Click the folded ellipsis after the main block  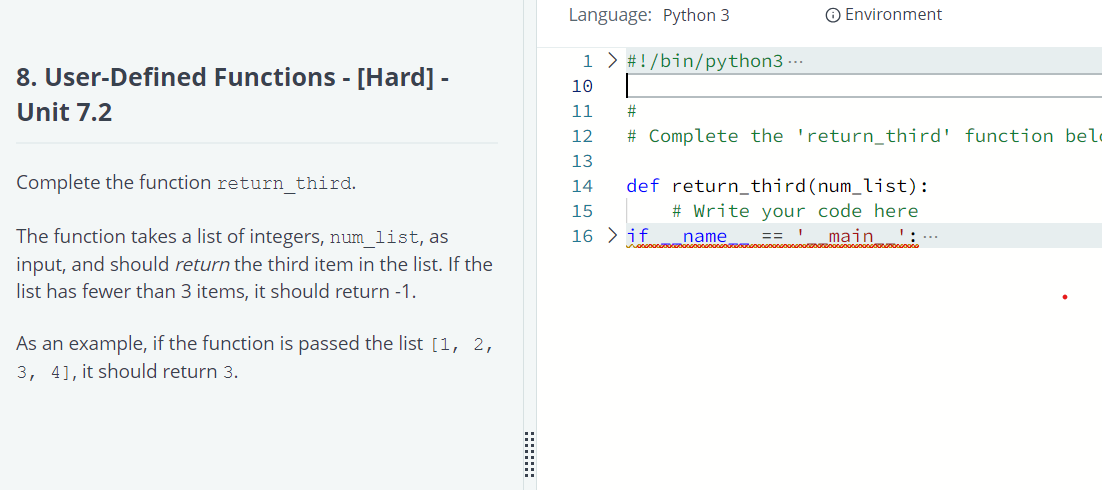click(x=930, y=236)
